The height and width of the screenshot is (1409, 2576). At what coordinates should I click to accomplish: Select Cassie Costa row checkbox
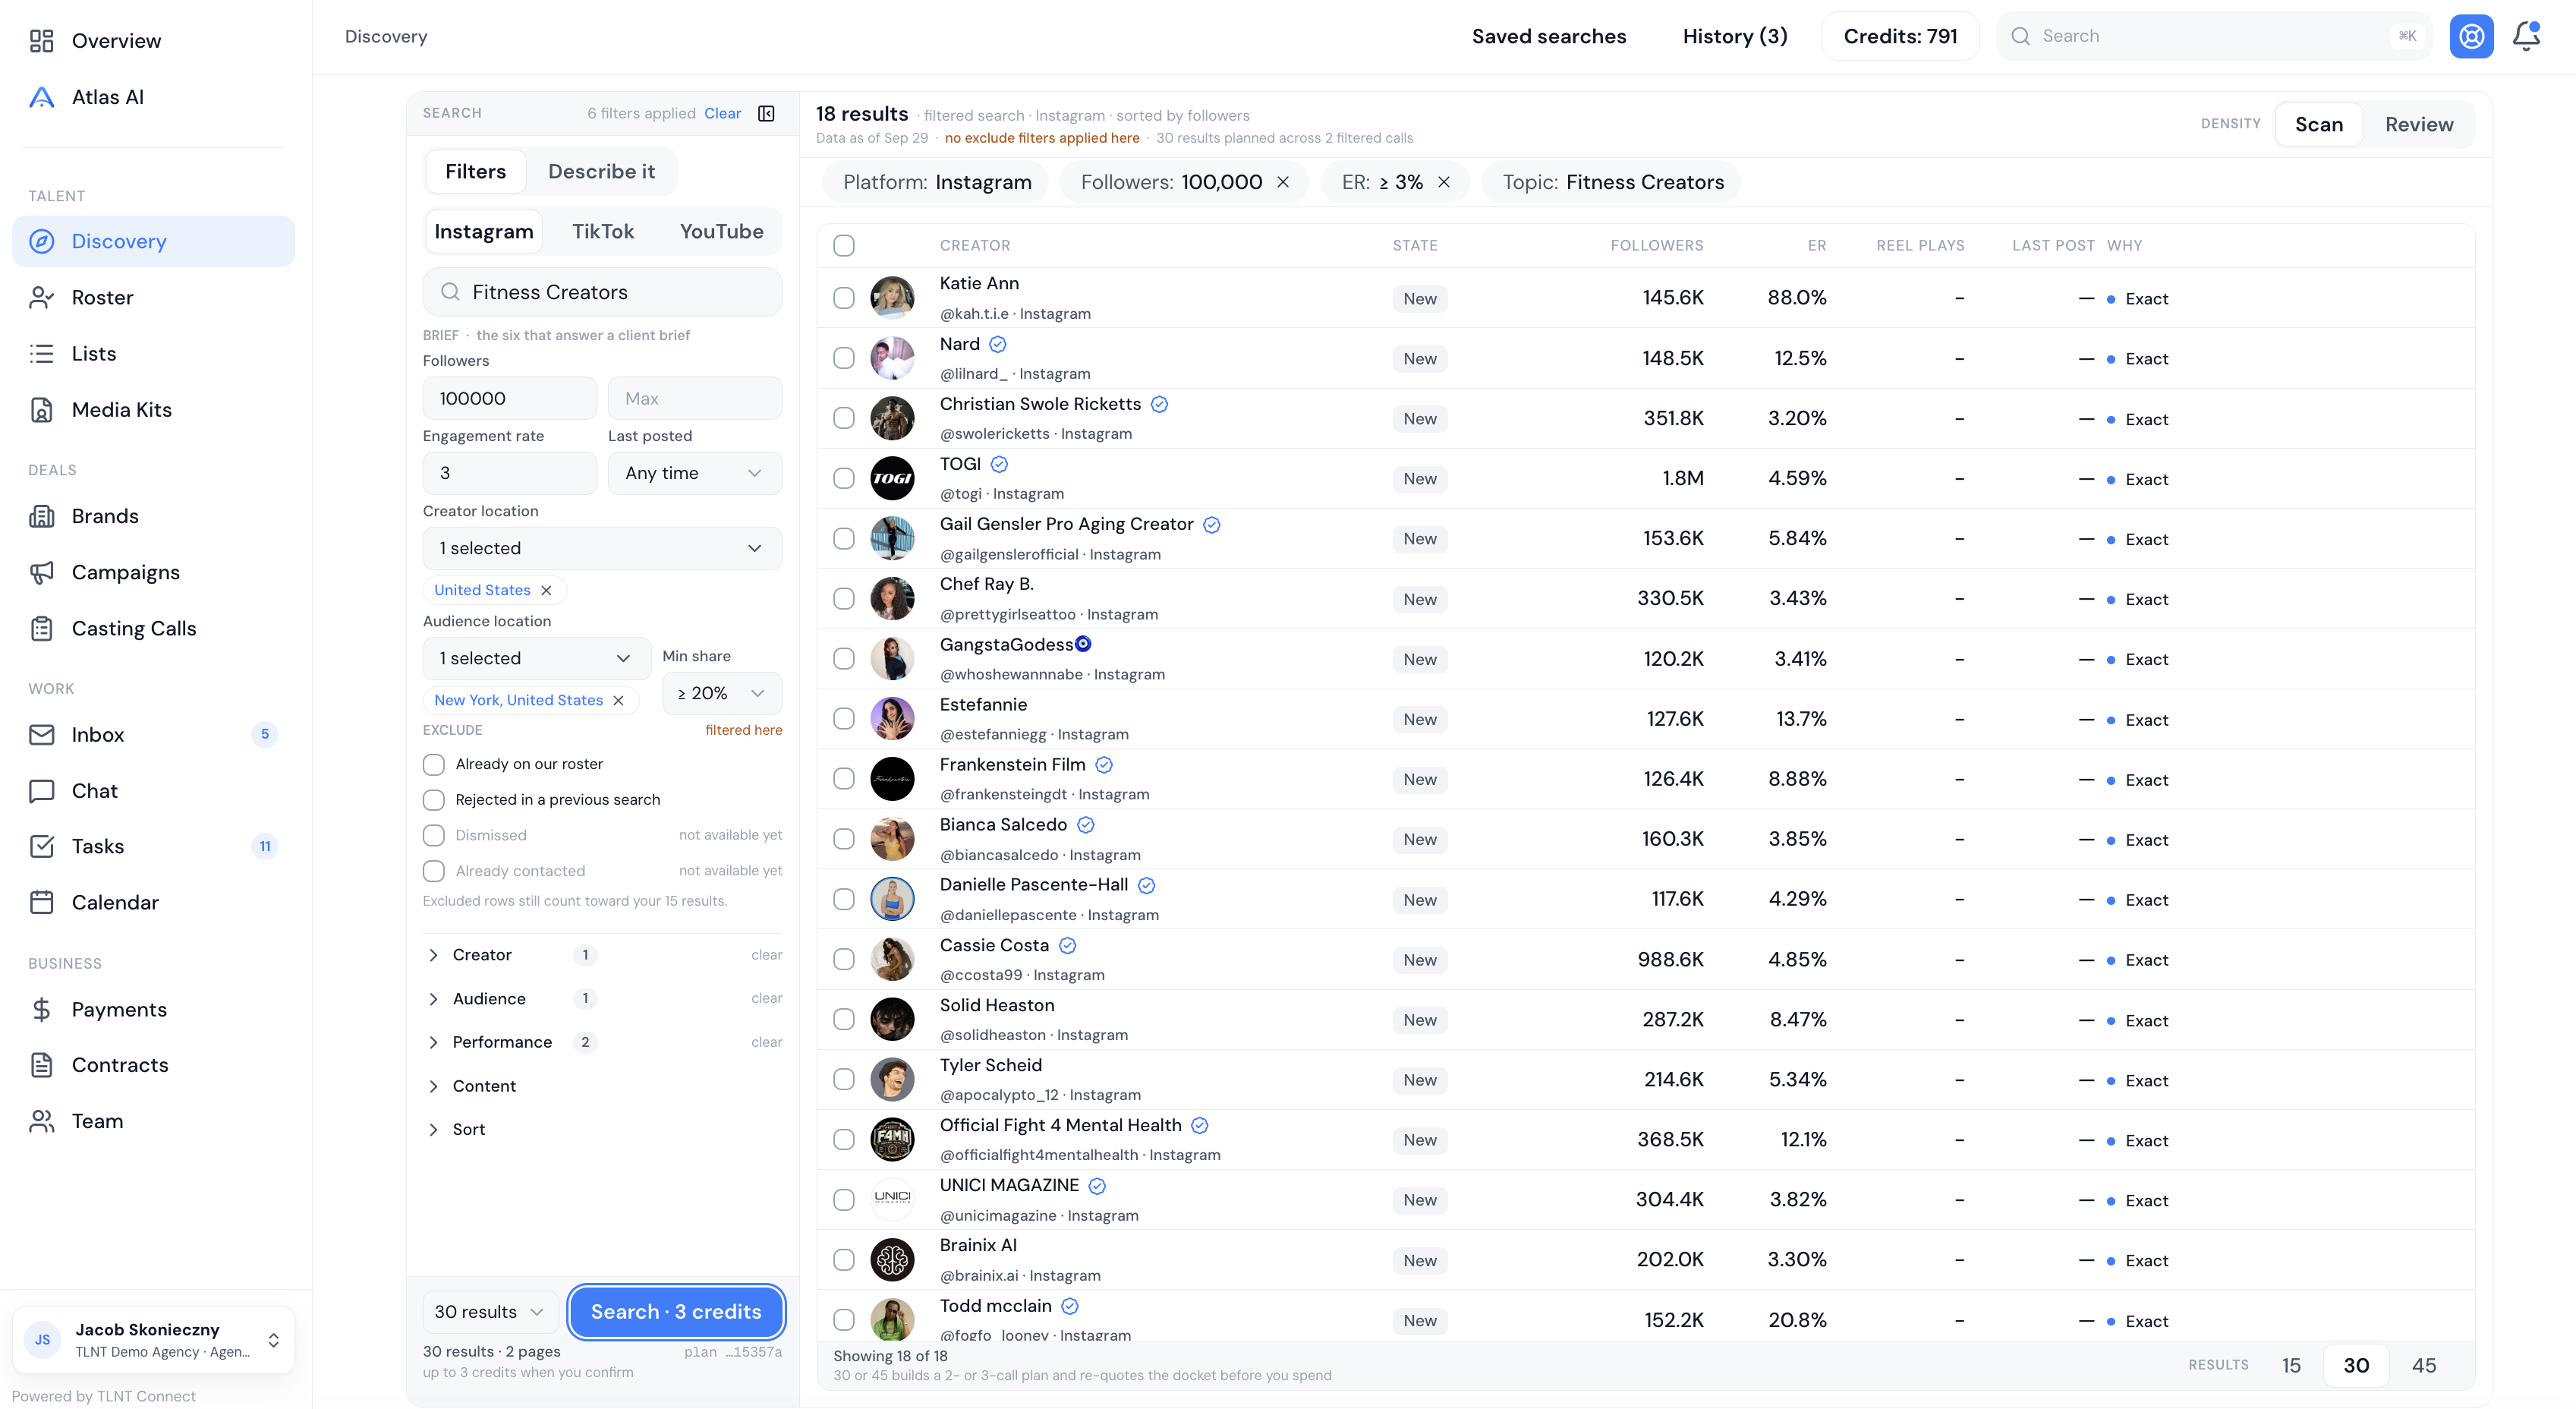(x=844, y=959)
